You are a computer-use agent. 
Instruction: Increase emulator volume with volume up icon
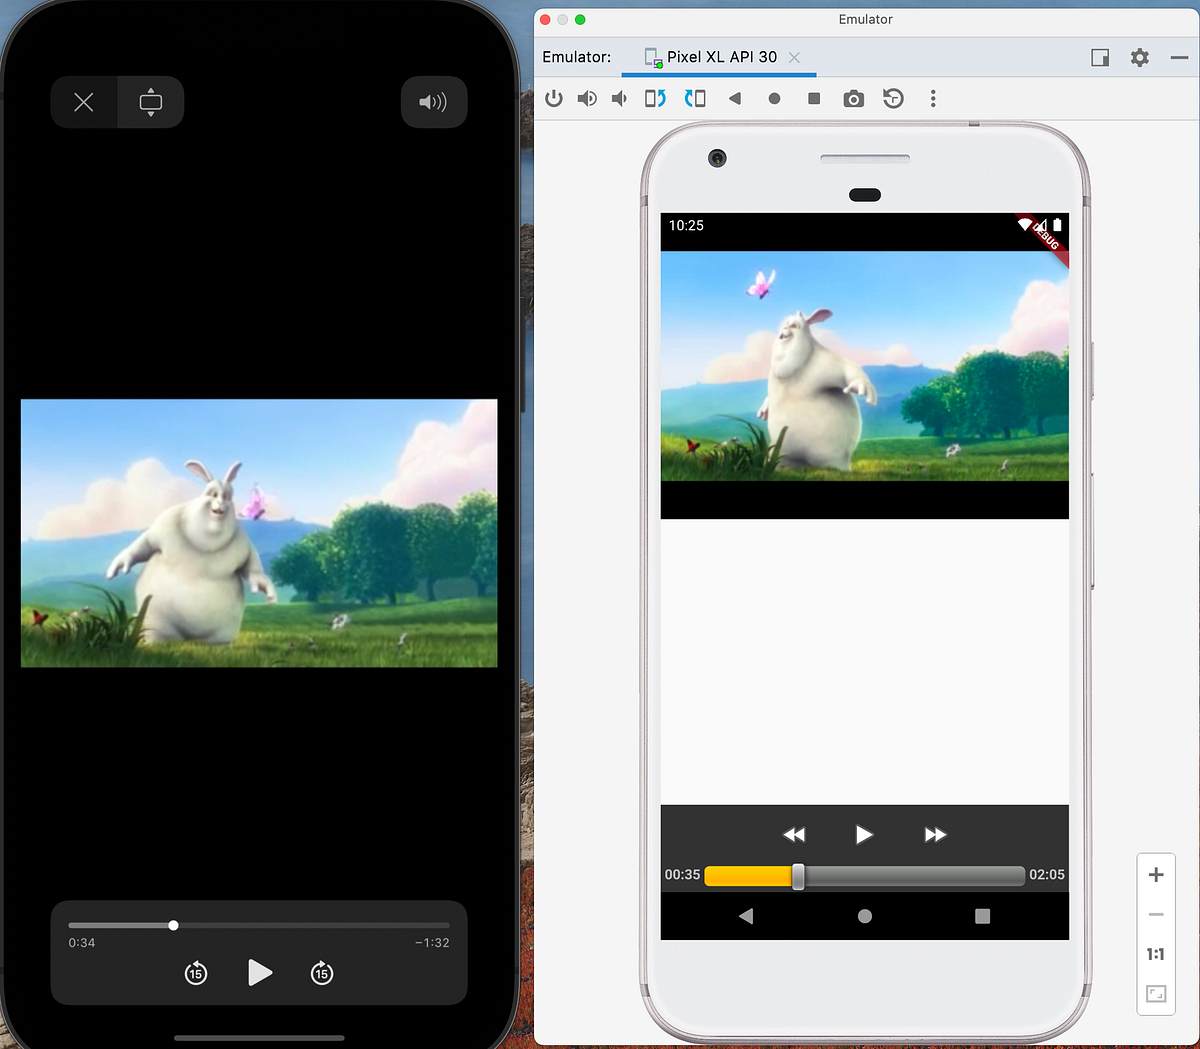(x=587, y=98)
